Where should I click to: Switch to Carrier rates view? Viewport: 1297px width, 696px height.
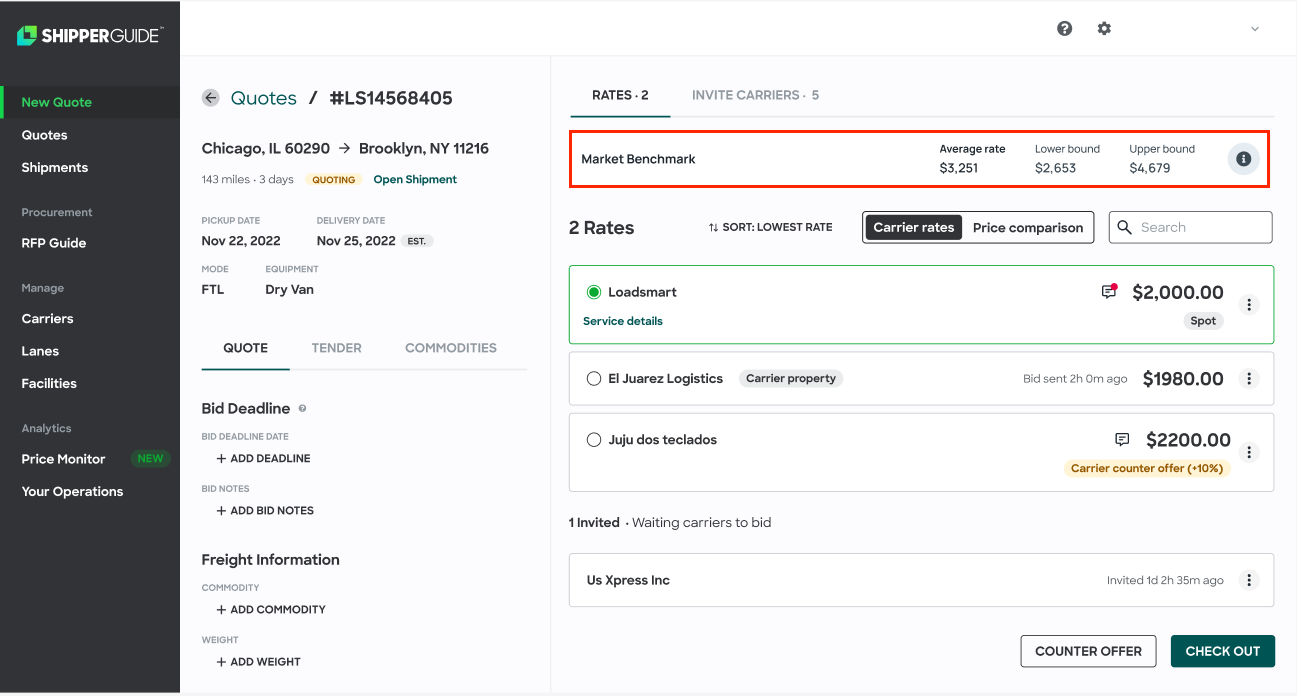914,227
